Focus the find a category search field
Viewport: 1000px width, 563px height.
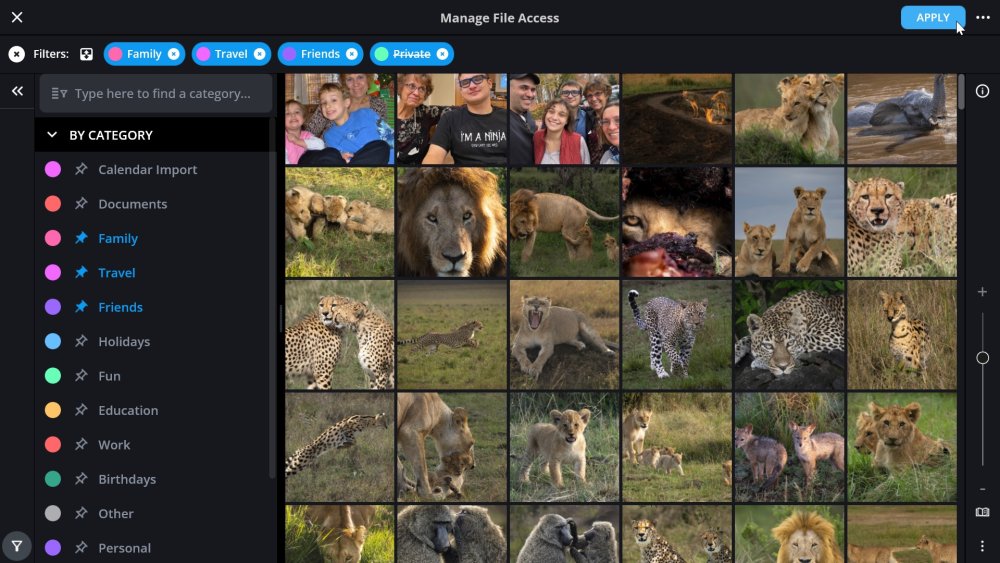tap(156, 93)
